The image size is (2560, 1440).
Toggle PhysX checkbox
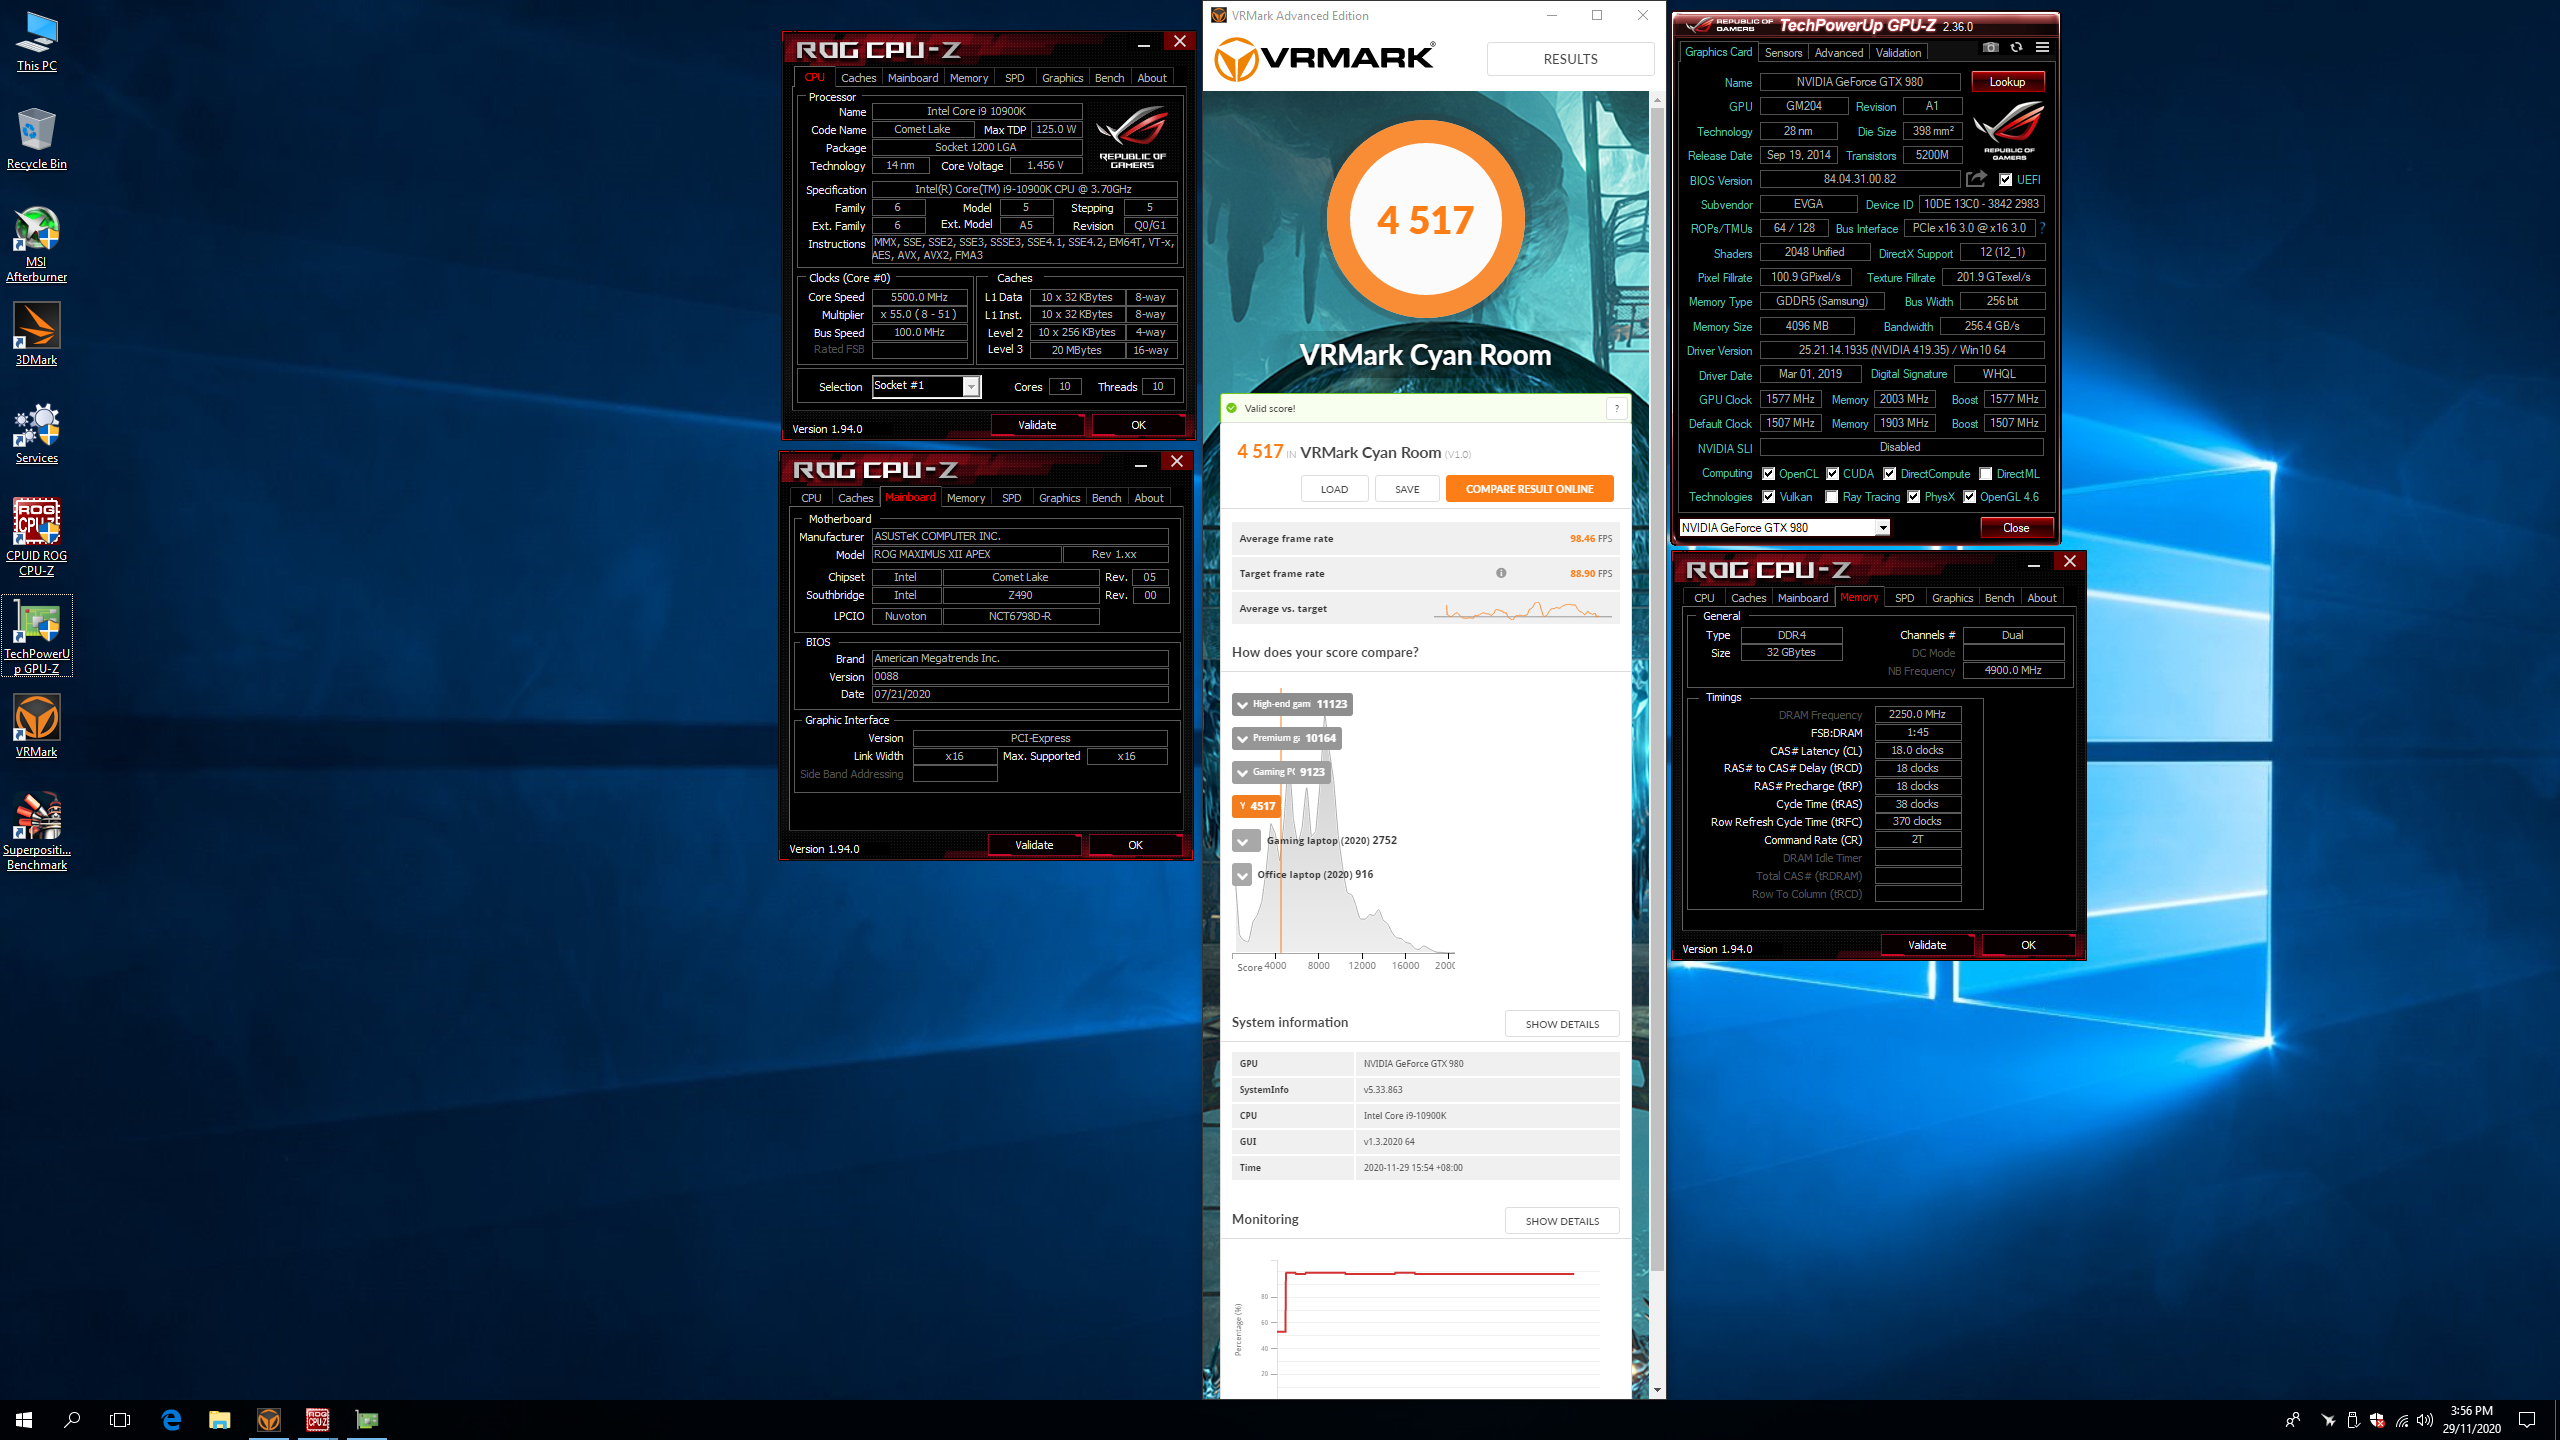1913,497
